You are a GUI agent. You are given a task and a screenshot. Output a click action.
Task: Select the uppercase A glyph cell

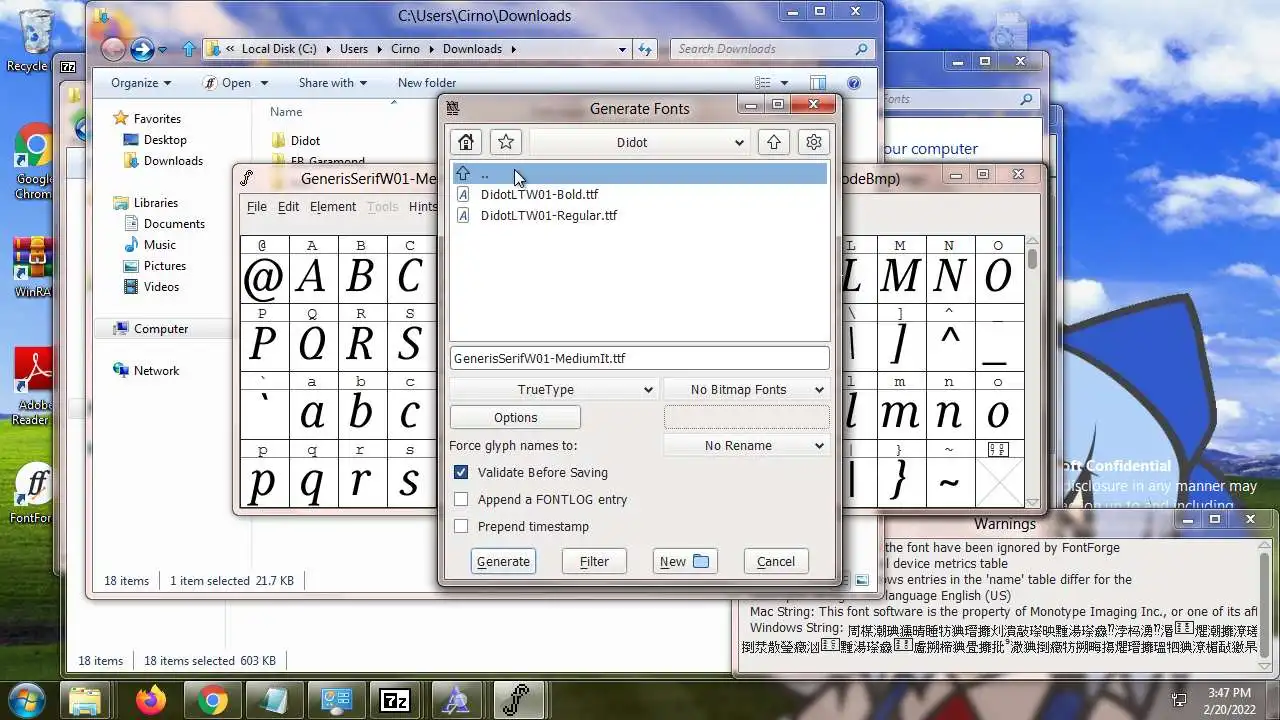[312, 278]
